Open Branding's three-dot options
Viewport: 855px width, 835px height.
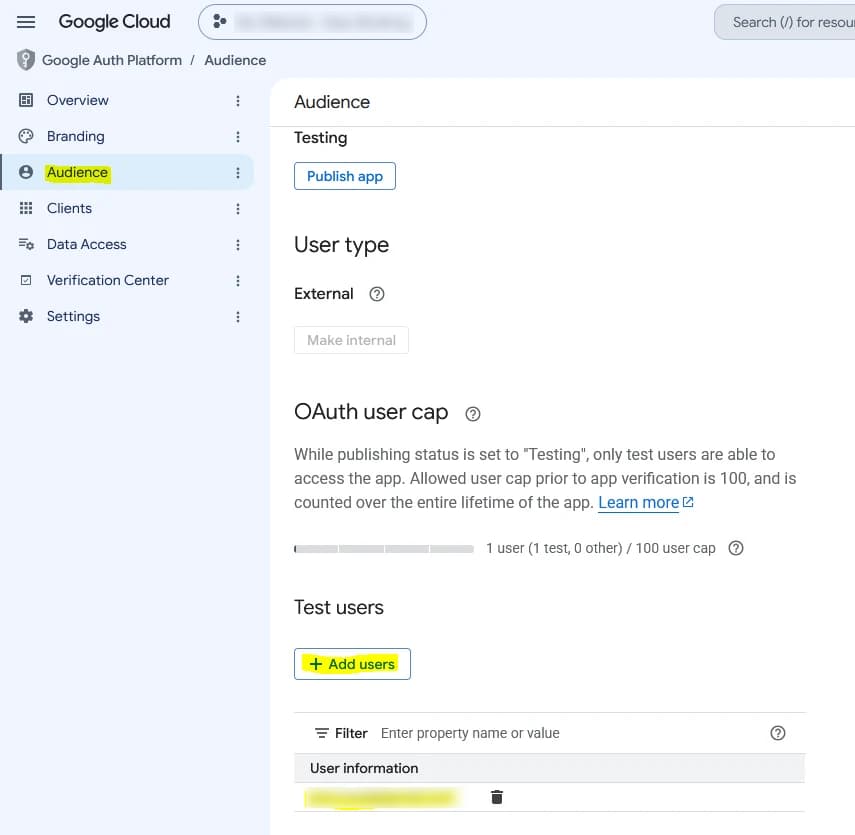[x=238, y=137]
